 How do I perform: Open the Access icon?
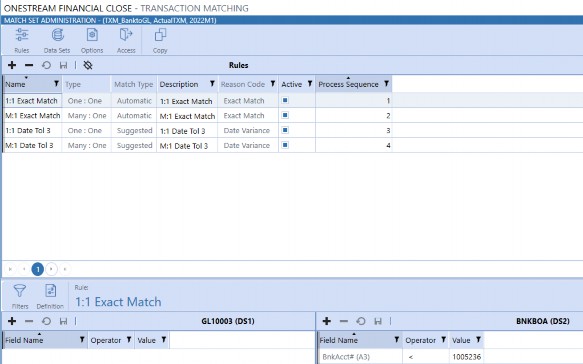pyautogui.click(x=126, y=41)
